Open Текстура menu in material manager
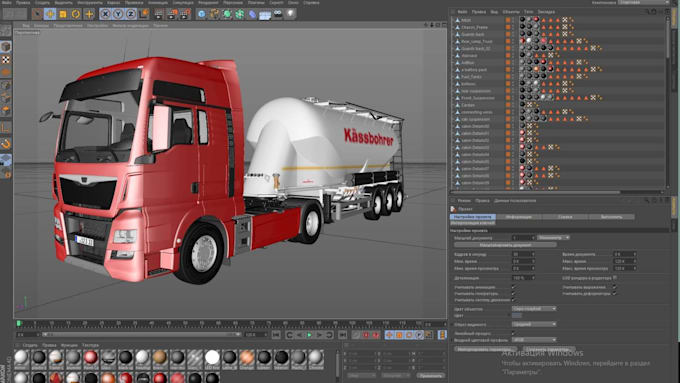Viewport: 680px width, 383px height. [x=90, y=345]
